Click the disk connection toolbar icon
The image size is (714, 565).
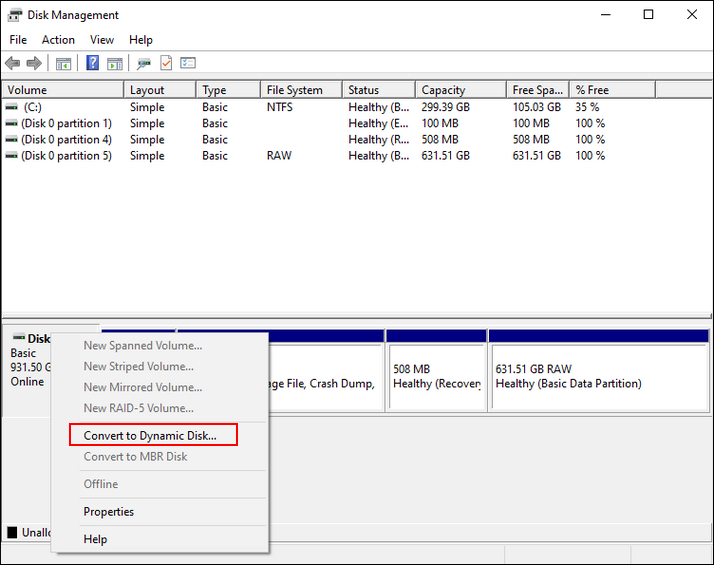pyautogui.click(x=144, y=63)
